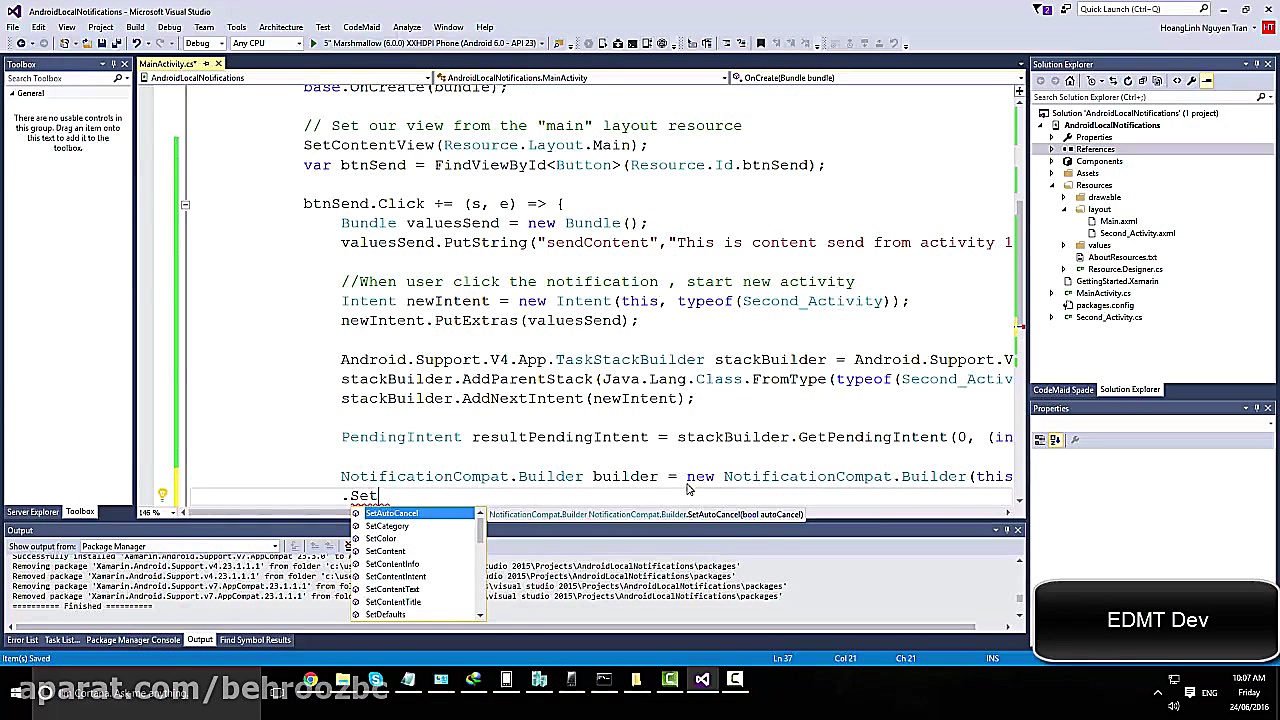
Task: Expand the MainActivity.cs node
Action: [x=1052, y=293]
